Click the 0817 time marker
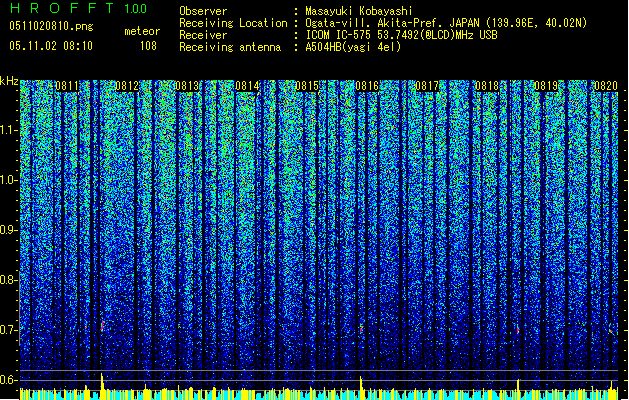The height and width of the screenshot is (400, 629). (427, 86)
